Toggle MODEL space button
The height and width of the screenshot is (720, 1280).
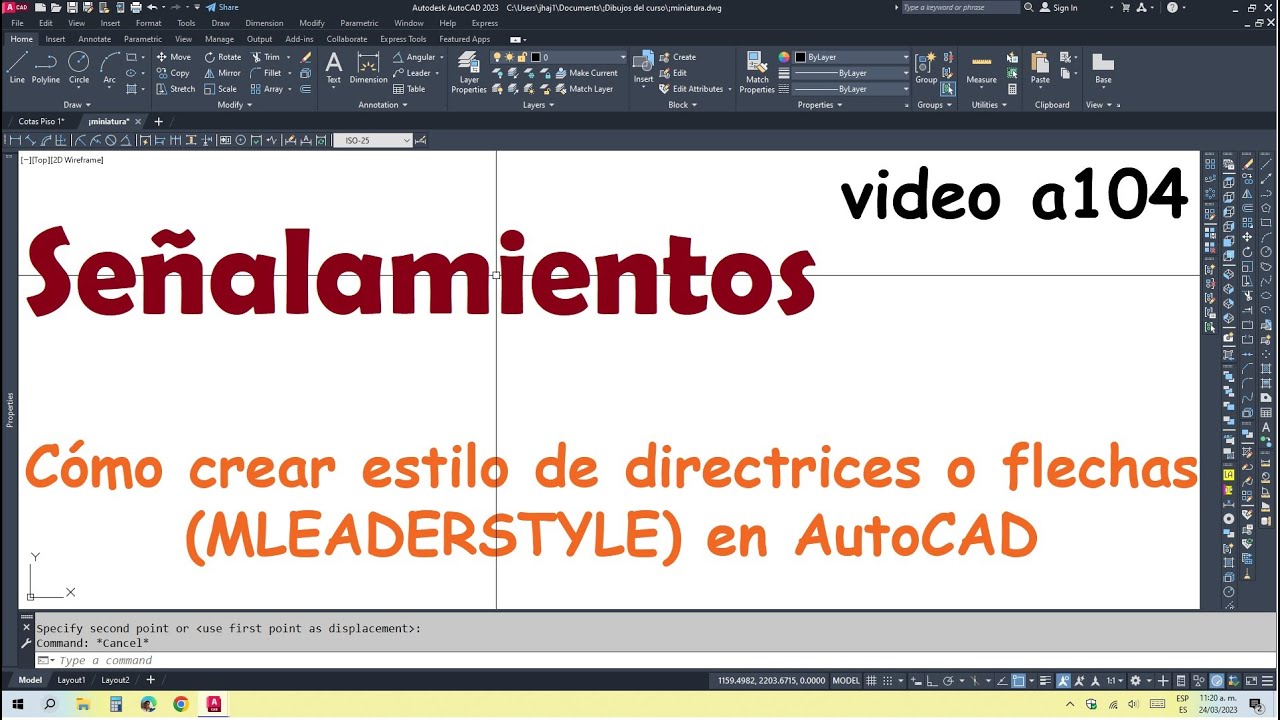tap(846, 681)
